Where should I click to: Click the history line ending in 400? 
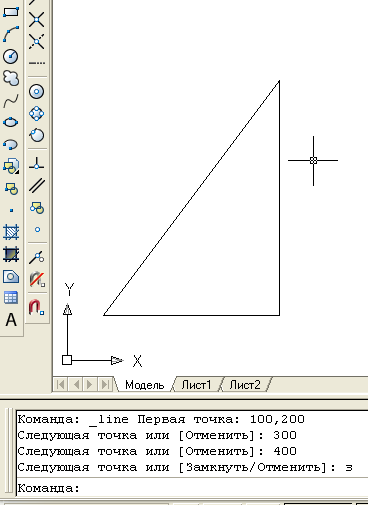click(157, 451)
